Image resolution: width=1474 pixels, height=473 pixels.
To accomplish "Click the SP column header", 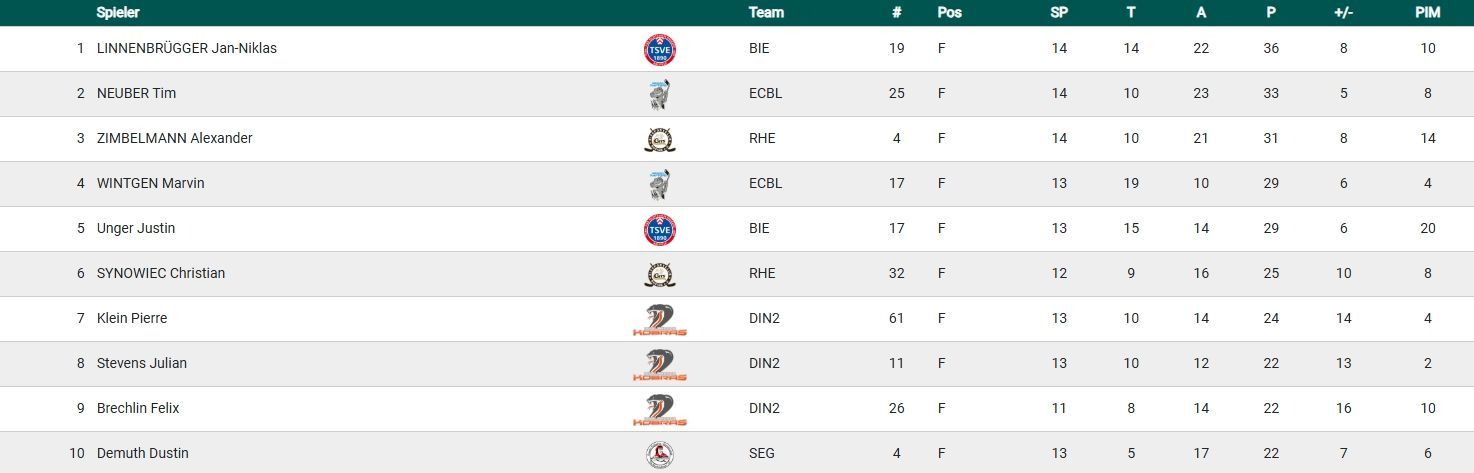I will [1059, 13].
